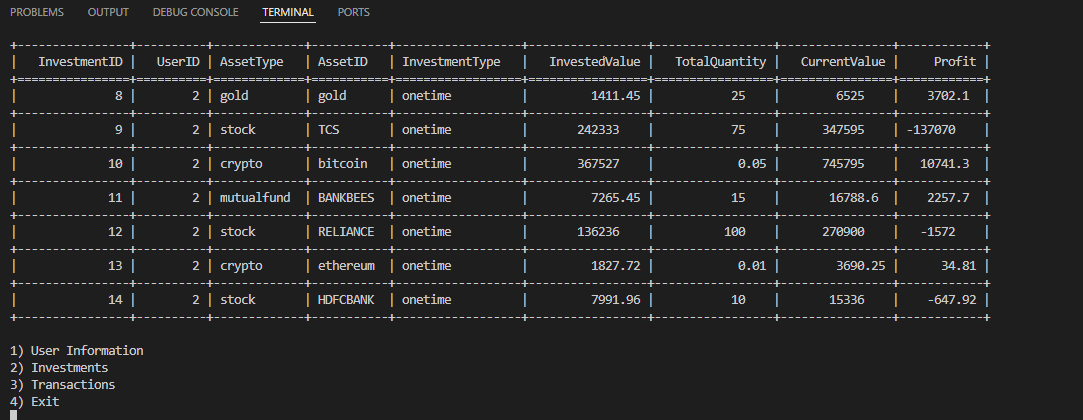This screenshot has height=420, width=1083.
Task: Click profit value -647.92
Action: pyautogui.click(x=952, y=299)
